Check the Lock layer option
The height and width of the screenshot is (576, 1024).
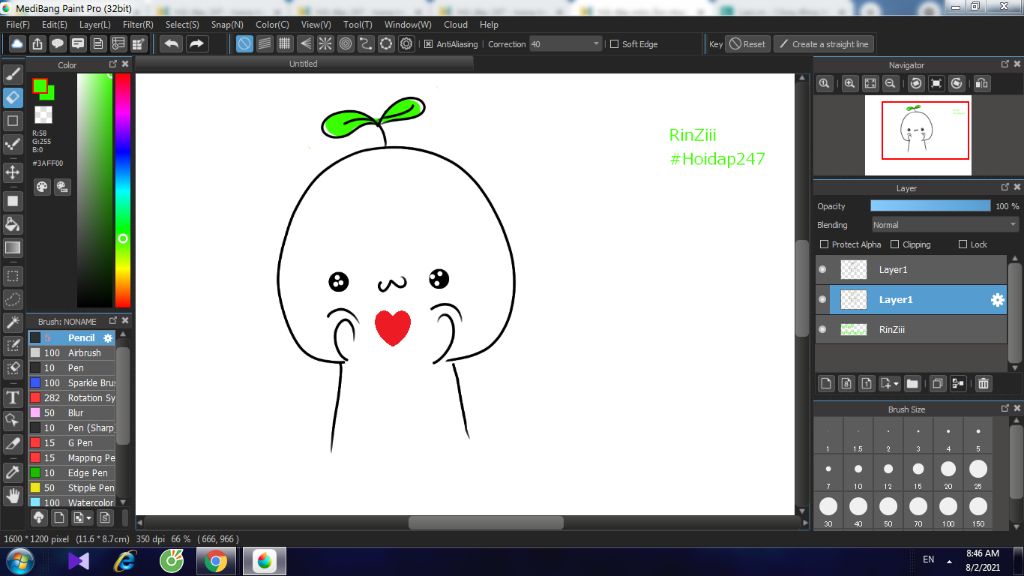tap(963, 245)
